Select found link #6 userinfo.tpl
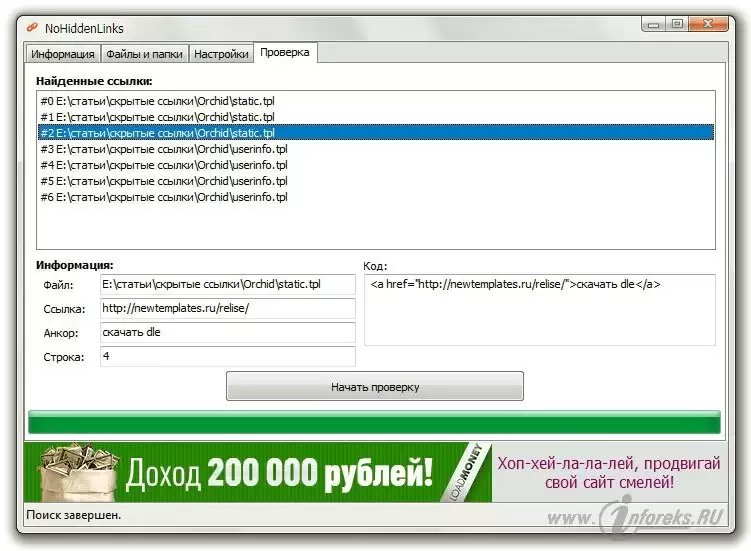The image size is (751, 551). 163,197
